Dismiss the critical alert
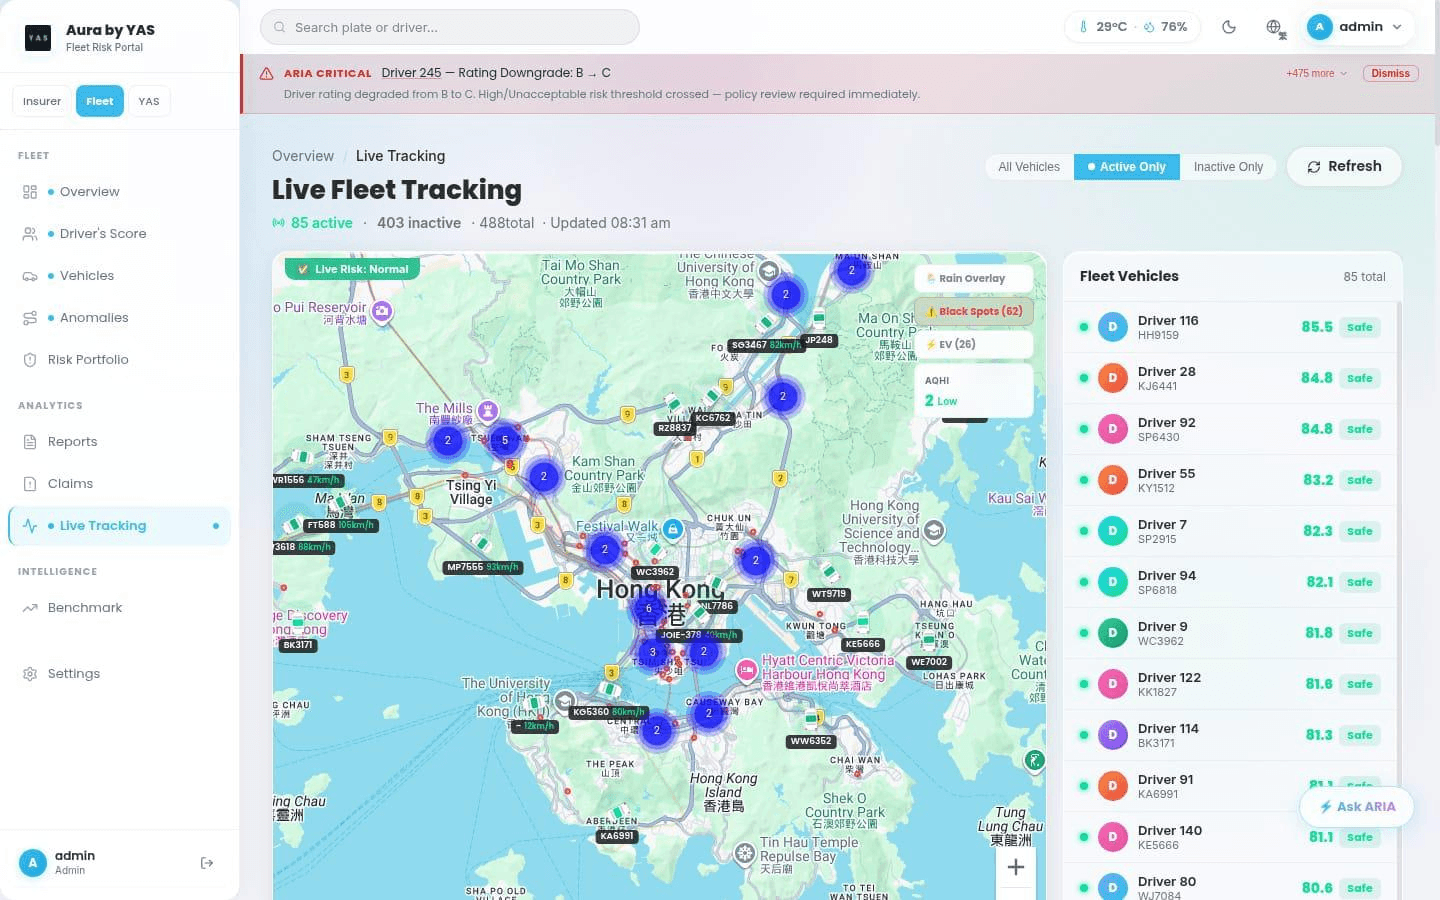1440x900 pixels. point(1390,73)
